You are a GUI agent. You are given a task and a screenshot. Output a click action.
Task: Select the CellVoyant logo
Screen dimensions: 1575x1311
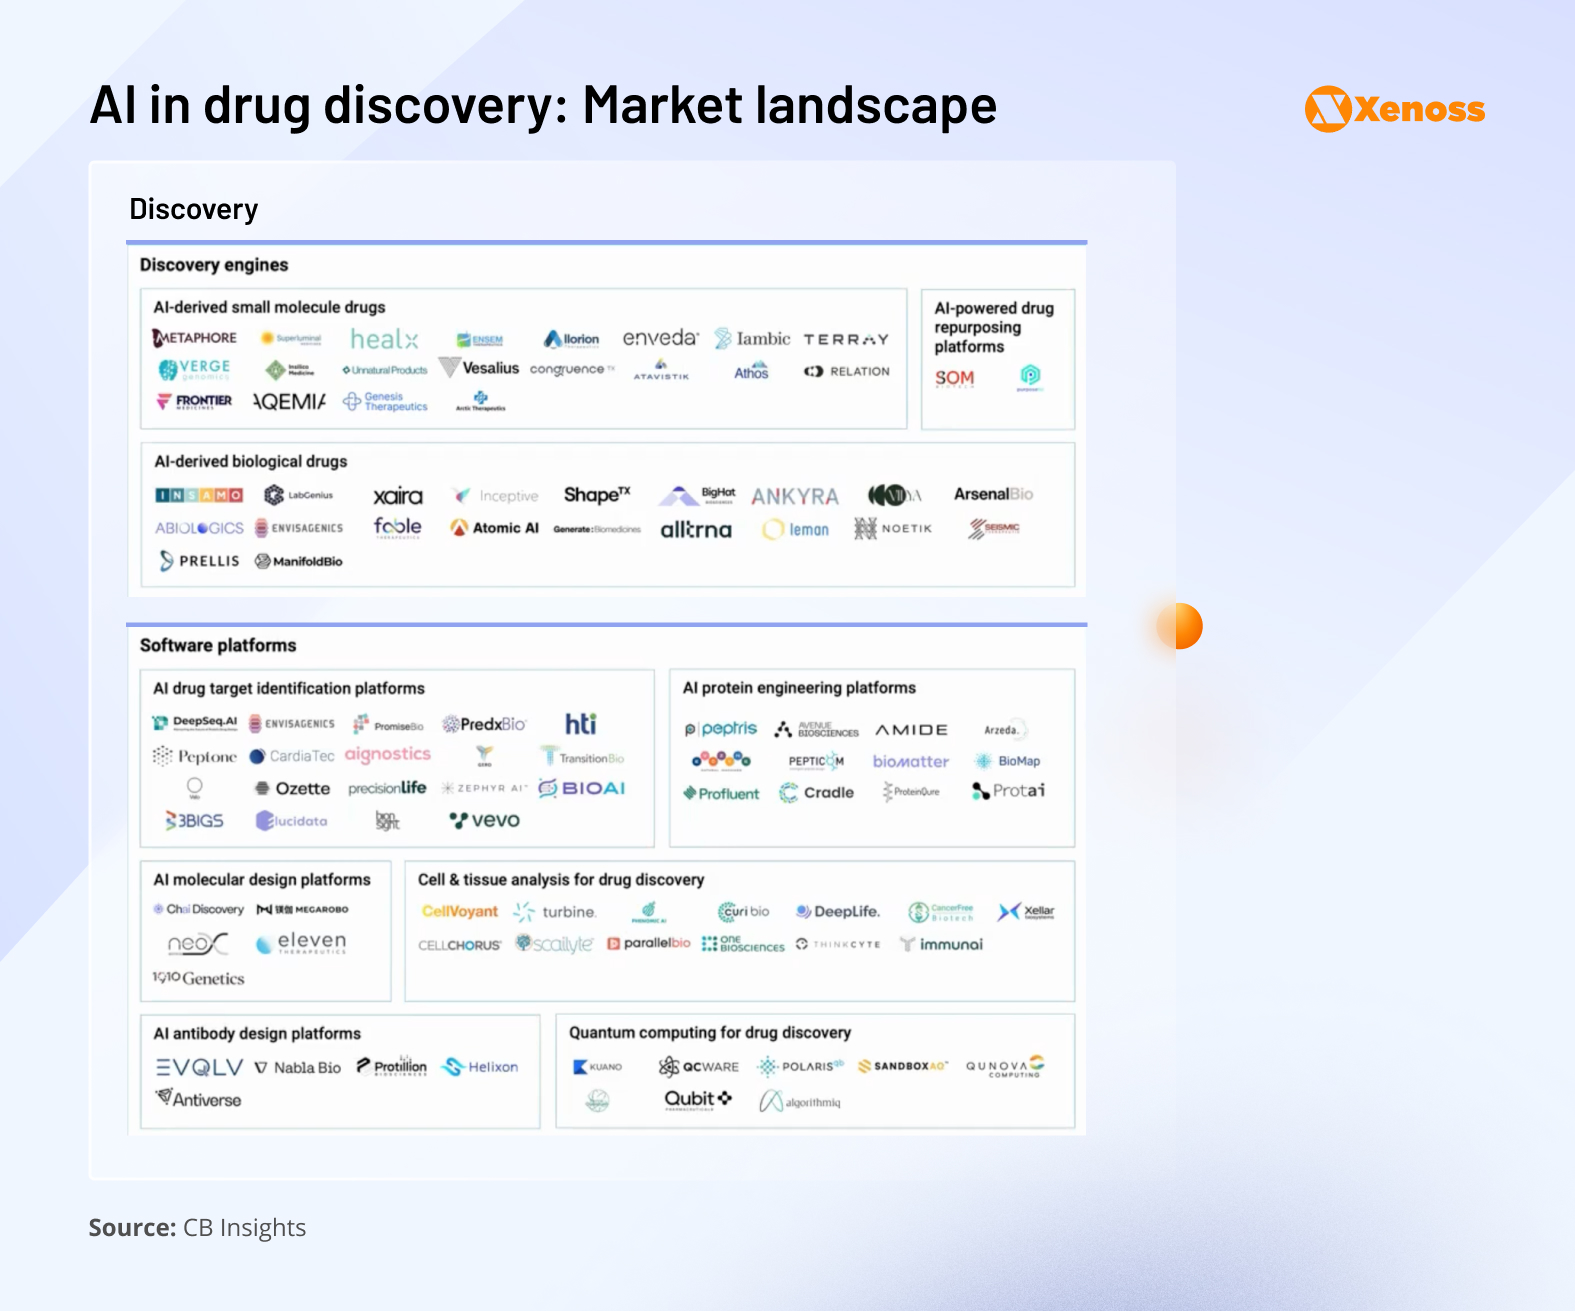click(459, 911)
